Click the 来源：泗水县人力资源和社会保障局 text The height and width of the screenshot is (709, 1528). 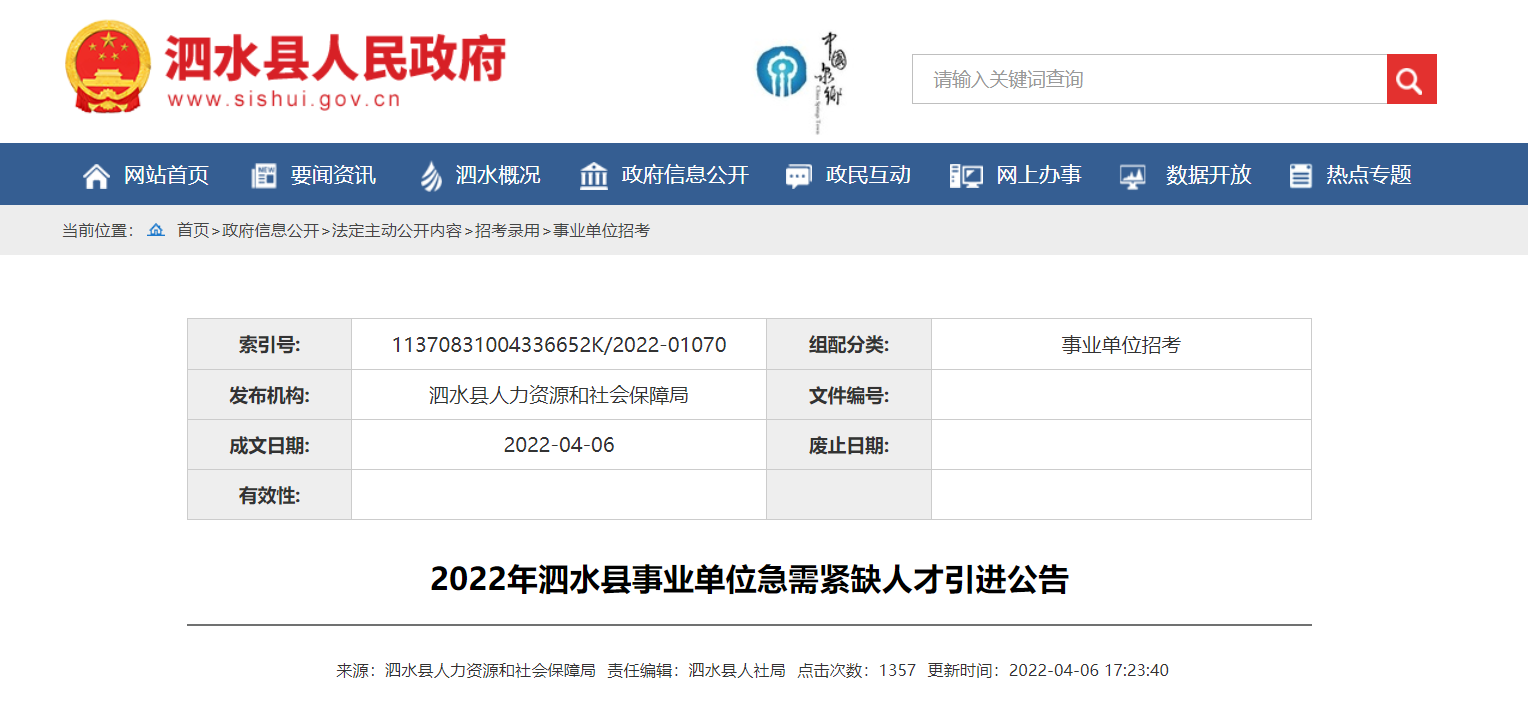coord(465,670)
